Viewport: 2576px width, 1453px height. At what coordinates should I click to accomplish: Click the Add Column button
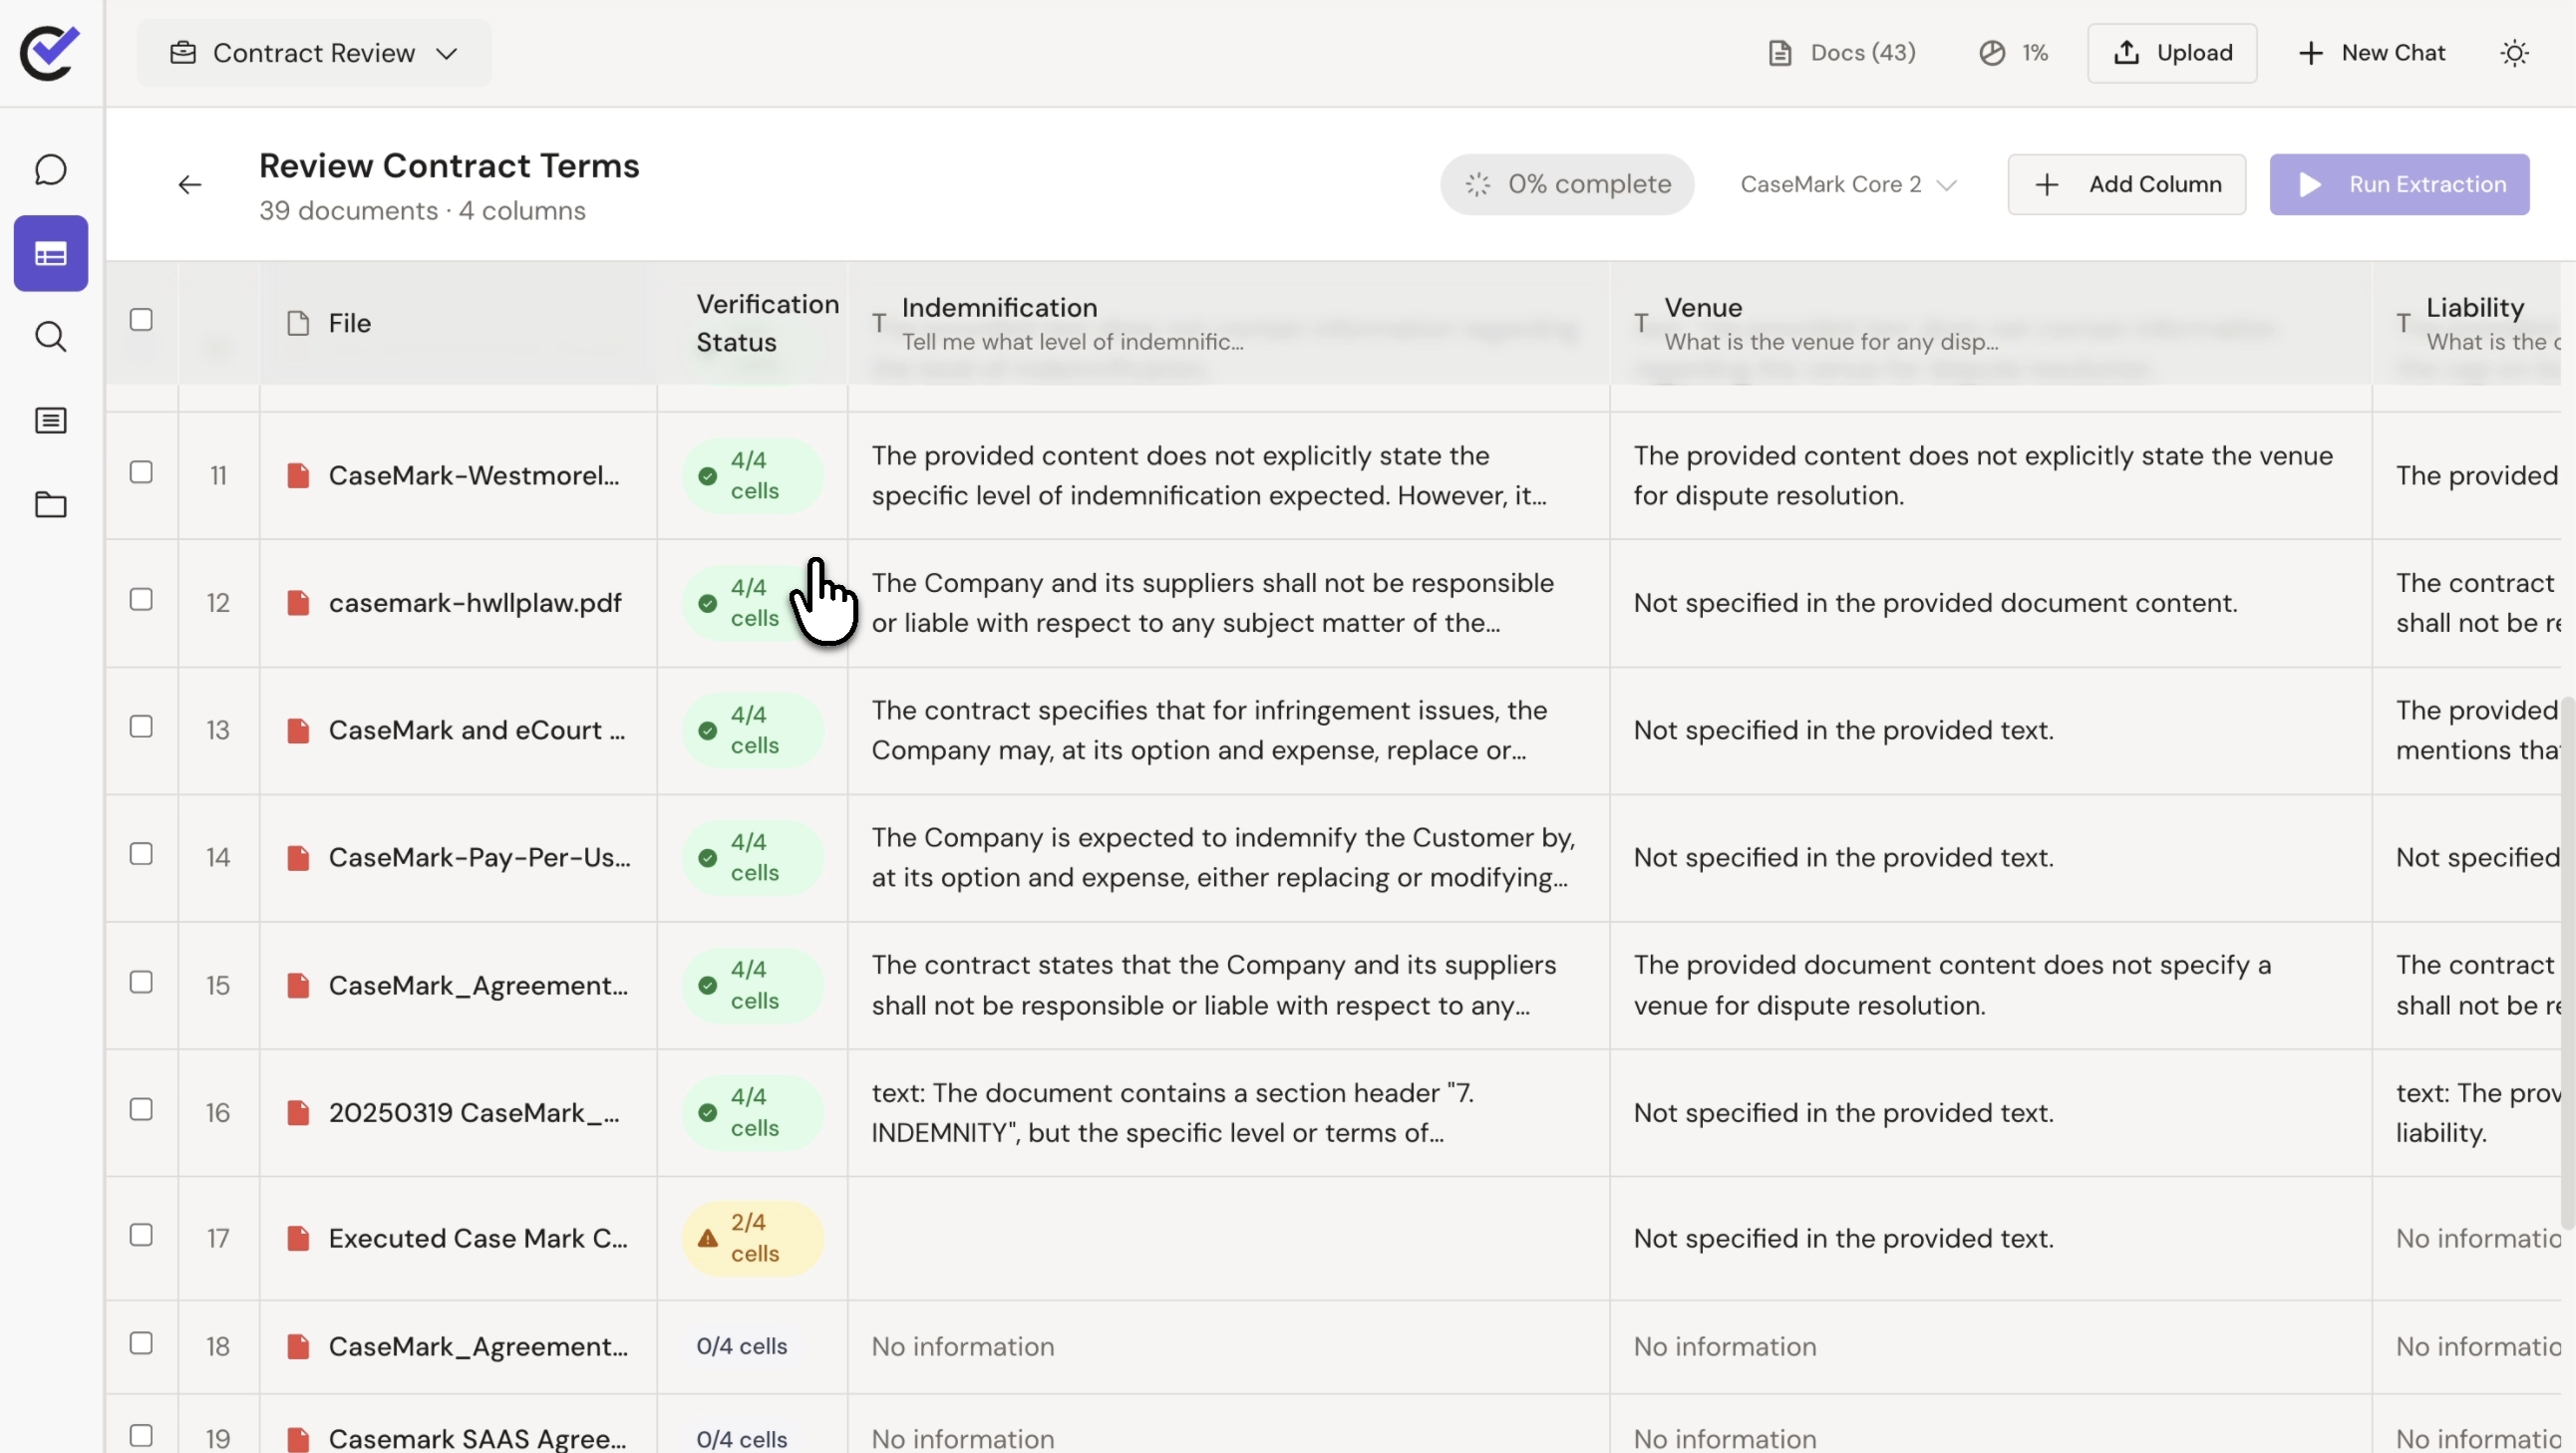2126,185
